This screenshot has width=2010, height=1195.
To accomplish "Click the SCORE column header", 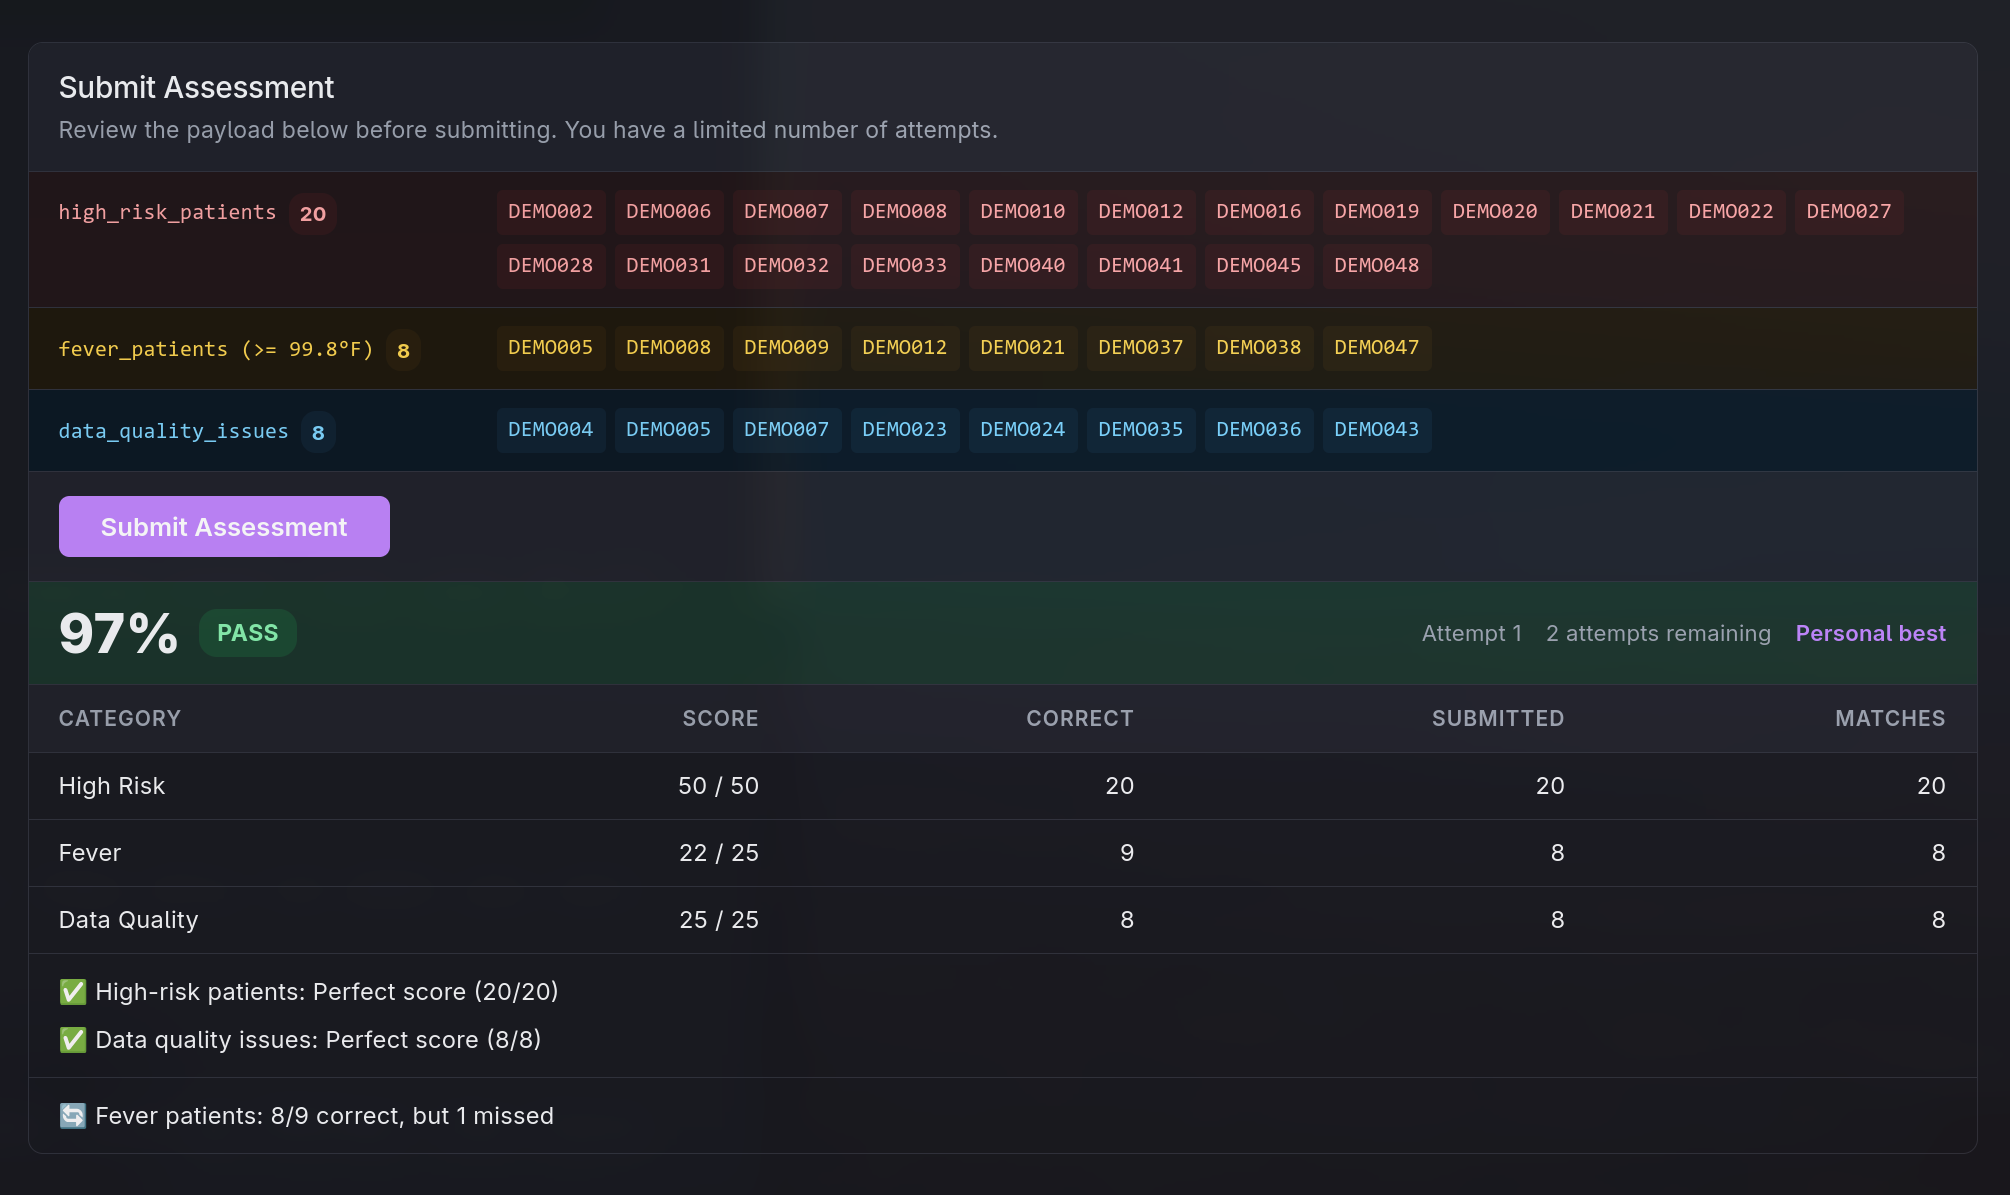I will [x=720, y=718].
